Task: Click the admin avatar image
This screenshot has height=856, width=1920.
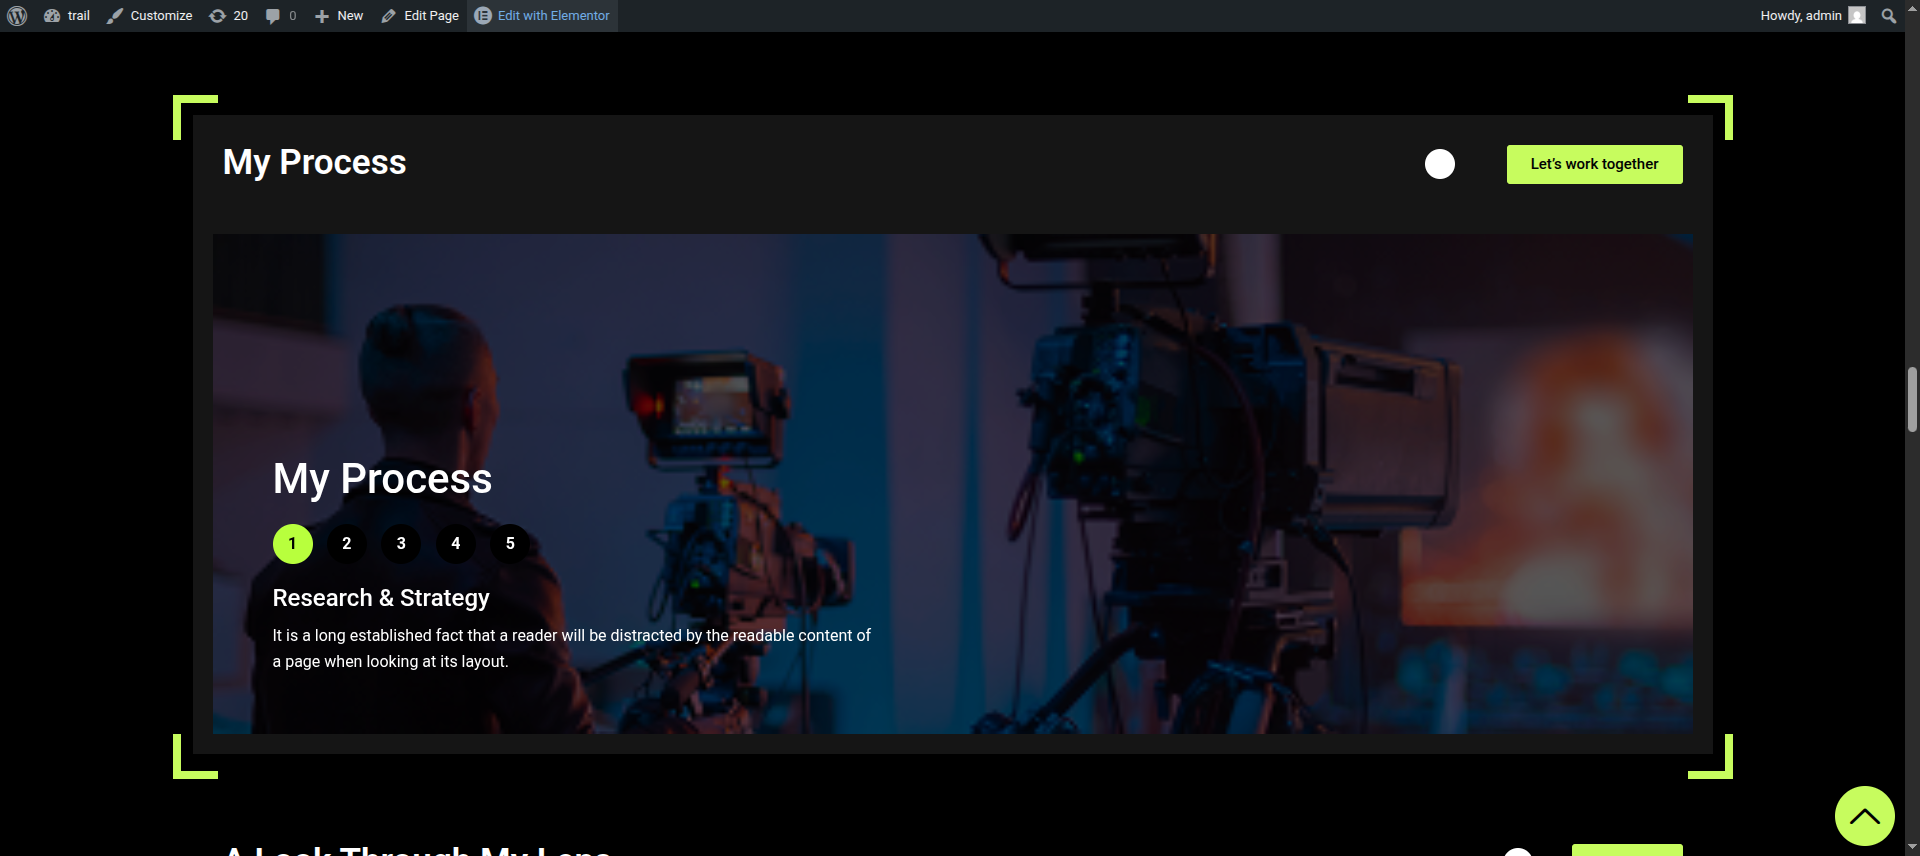Action: (1857, 16)
